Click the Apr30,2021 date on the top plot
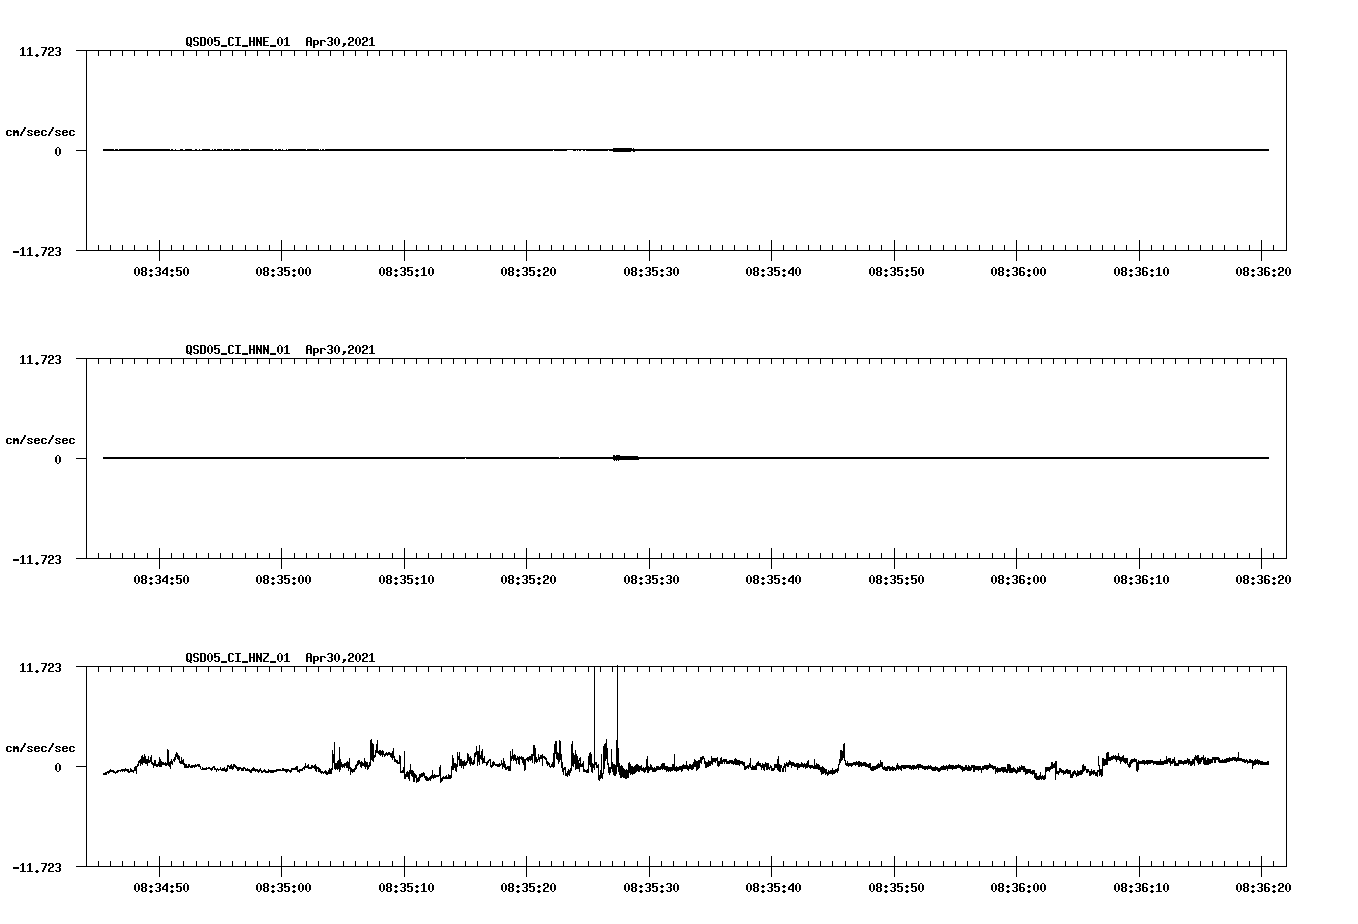This screenshot has height=924, width=1358. point(339,42)
